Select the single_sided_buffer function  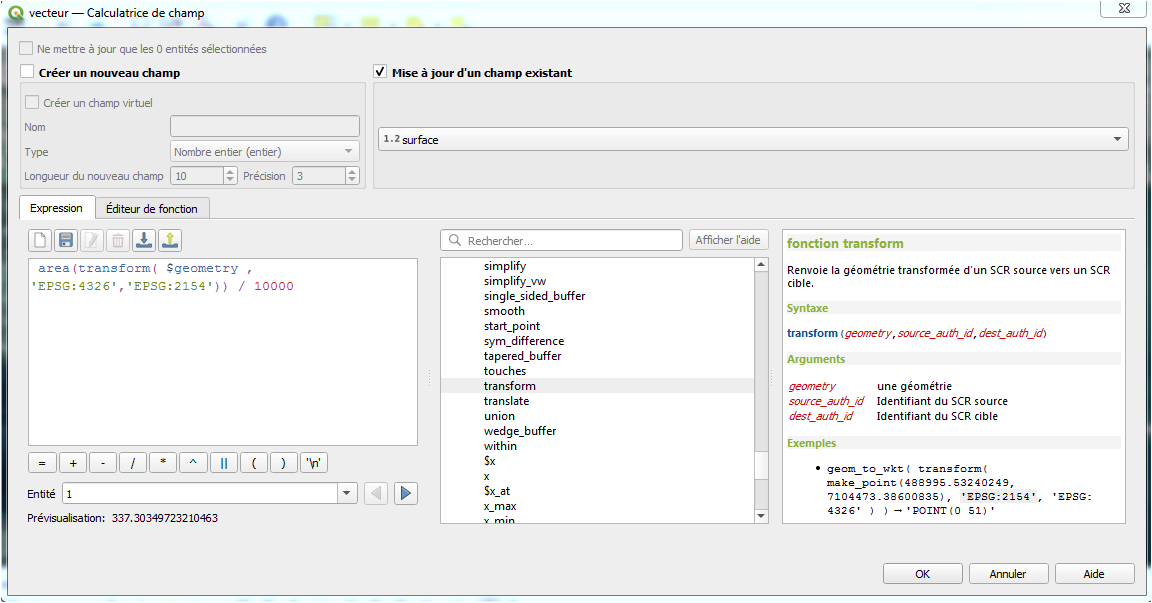(x=534, y=296)
